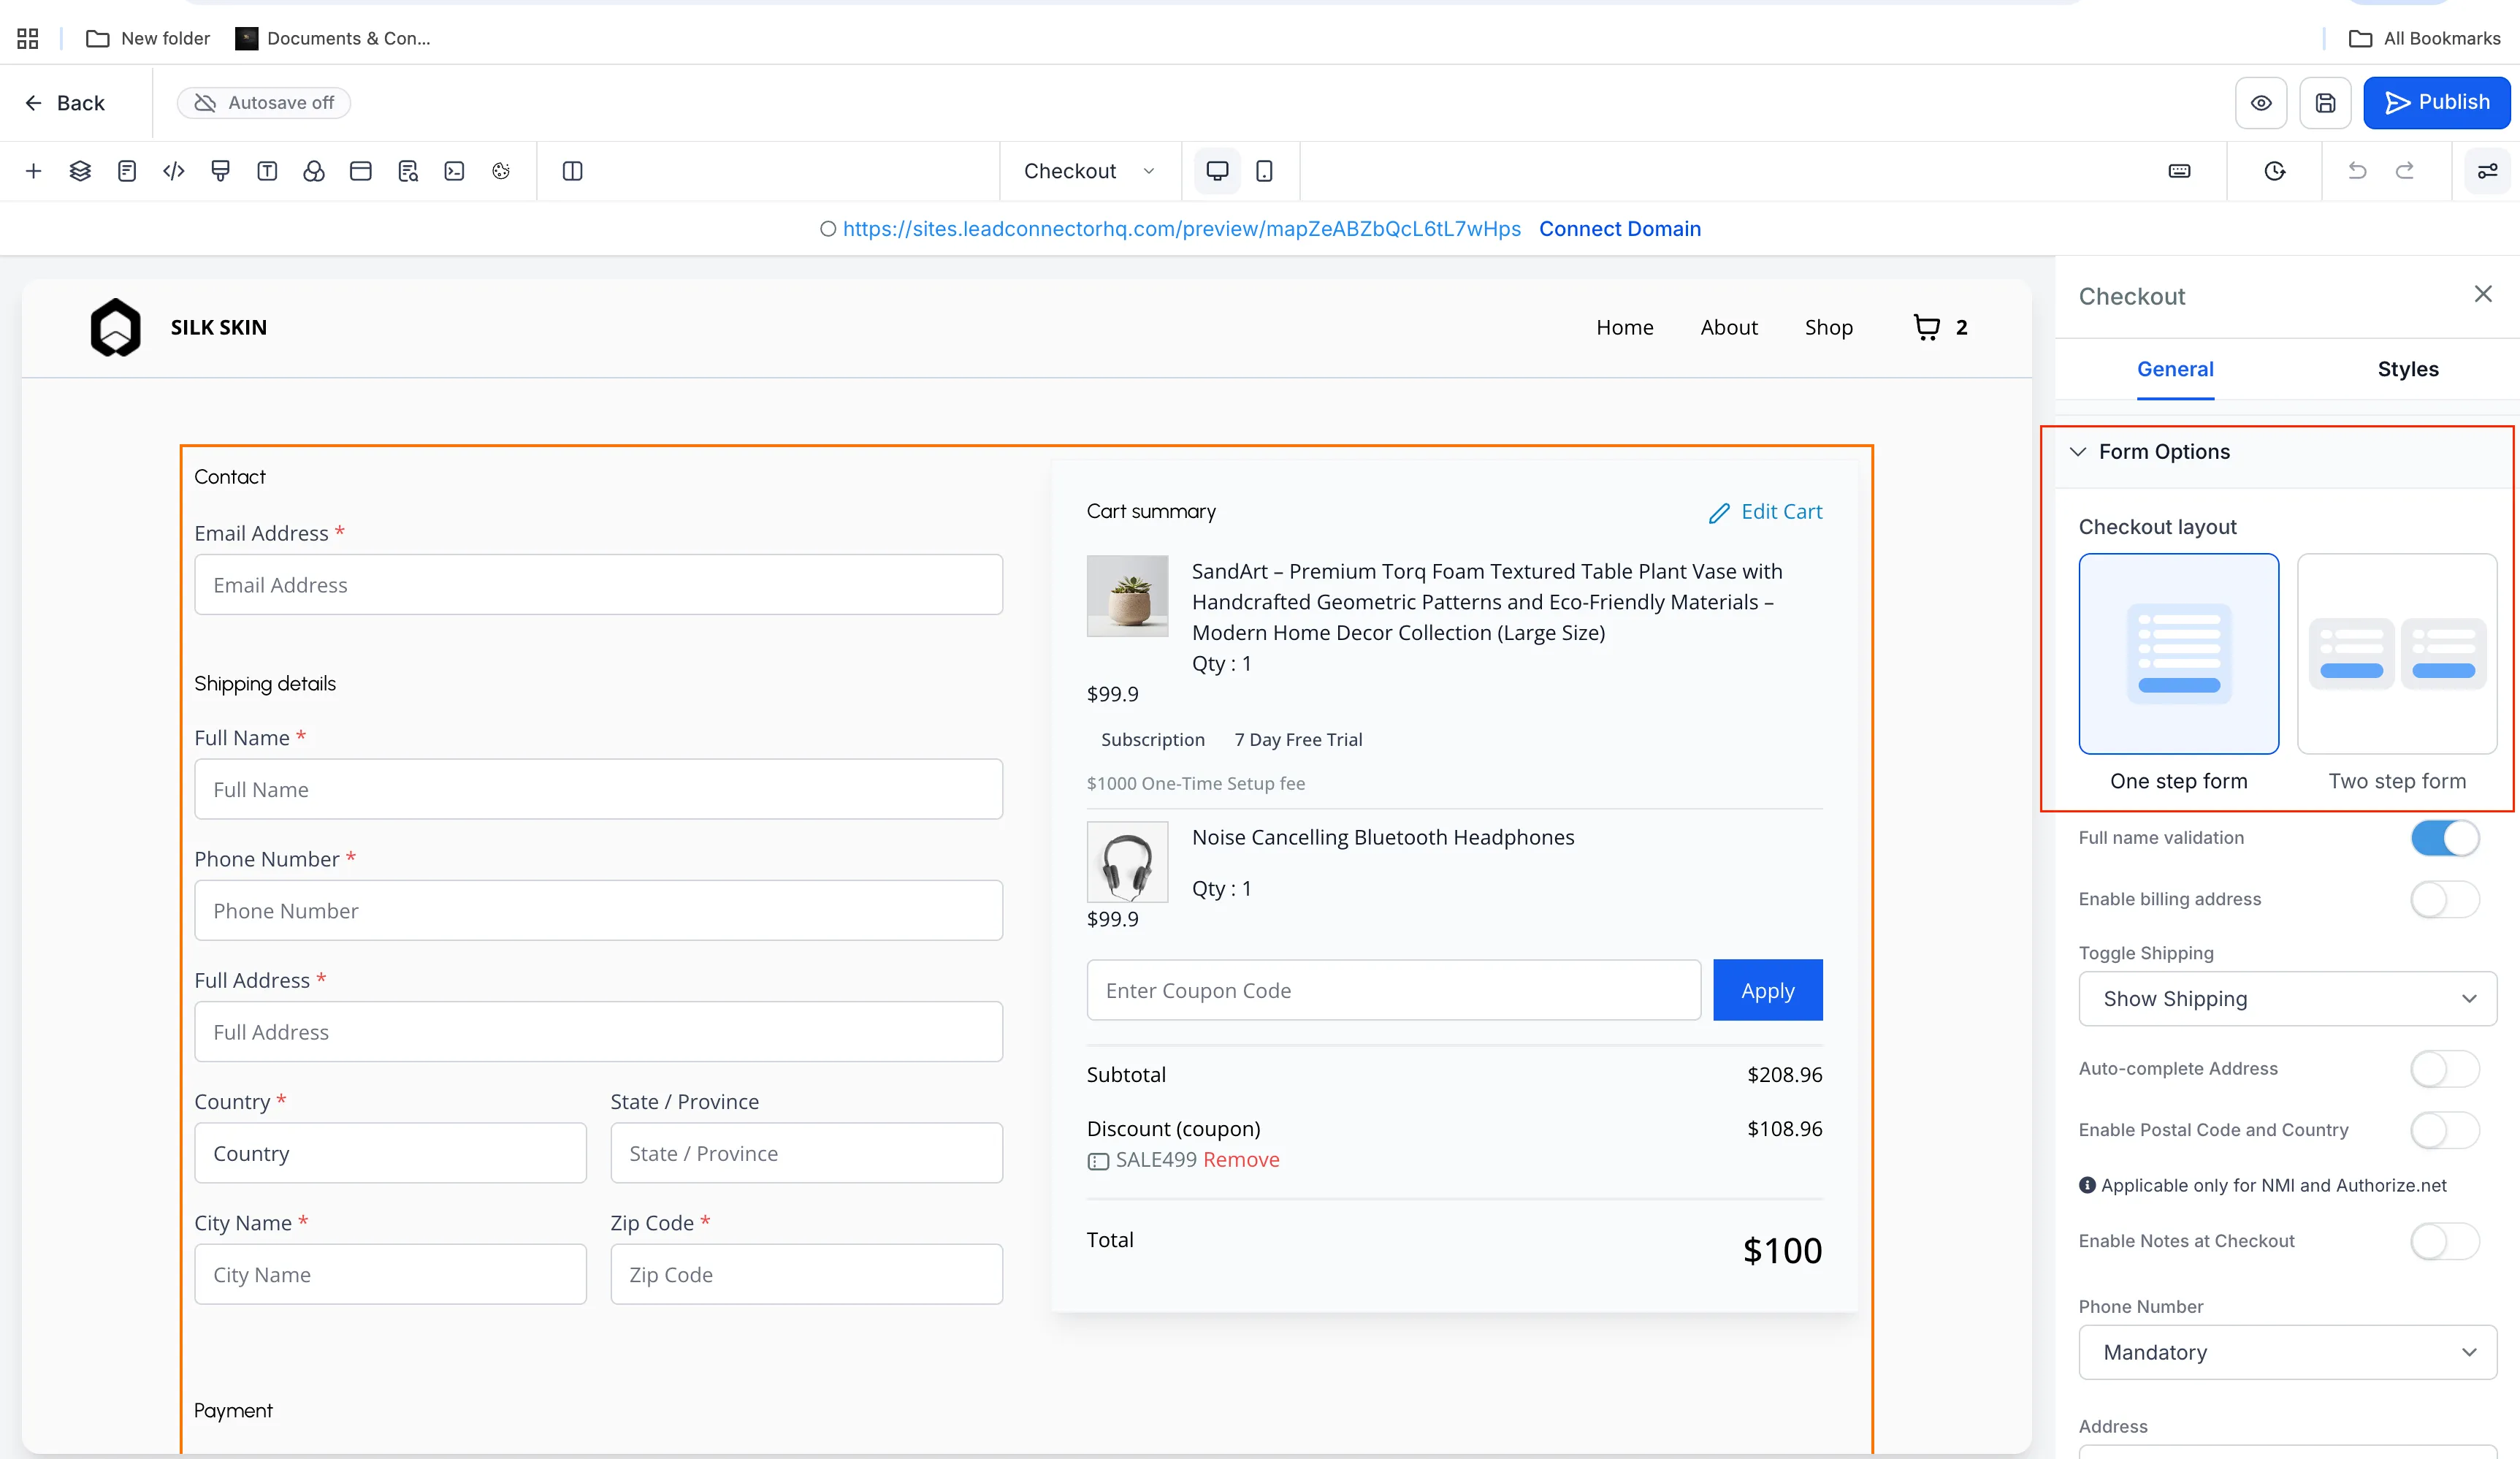Click the undo arrow icon

pyautogui.click(x=2357, y=171)
